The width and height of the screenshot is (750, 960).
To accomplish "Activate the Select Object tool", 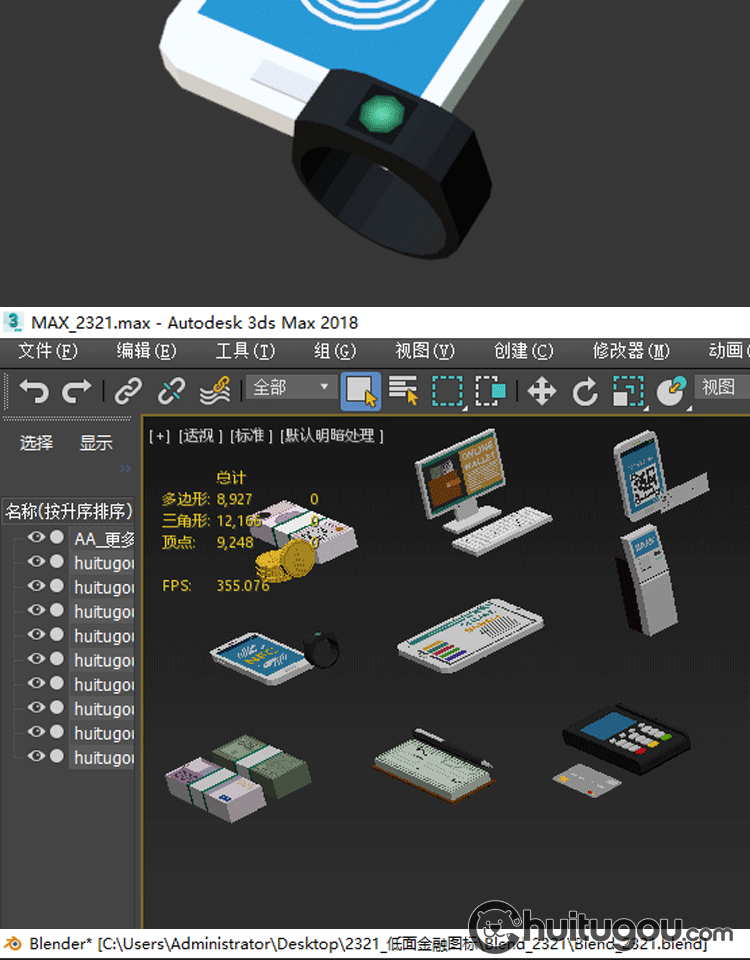I will click(360, 390).
